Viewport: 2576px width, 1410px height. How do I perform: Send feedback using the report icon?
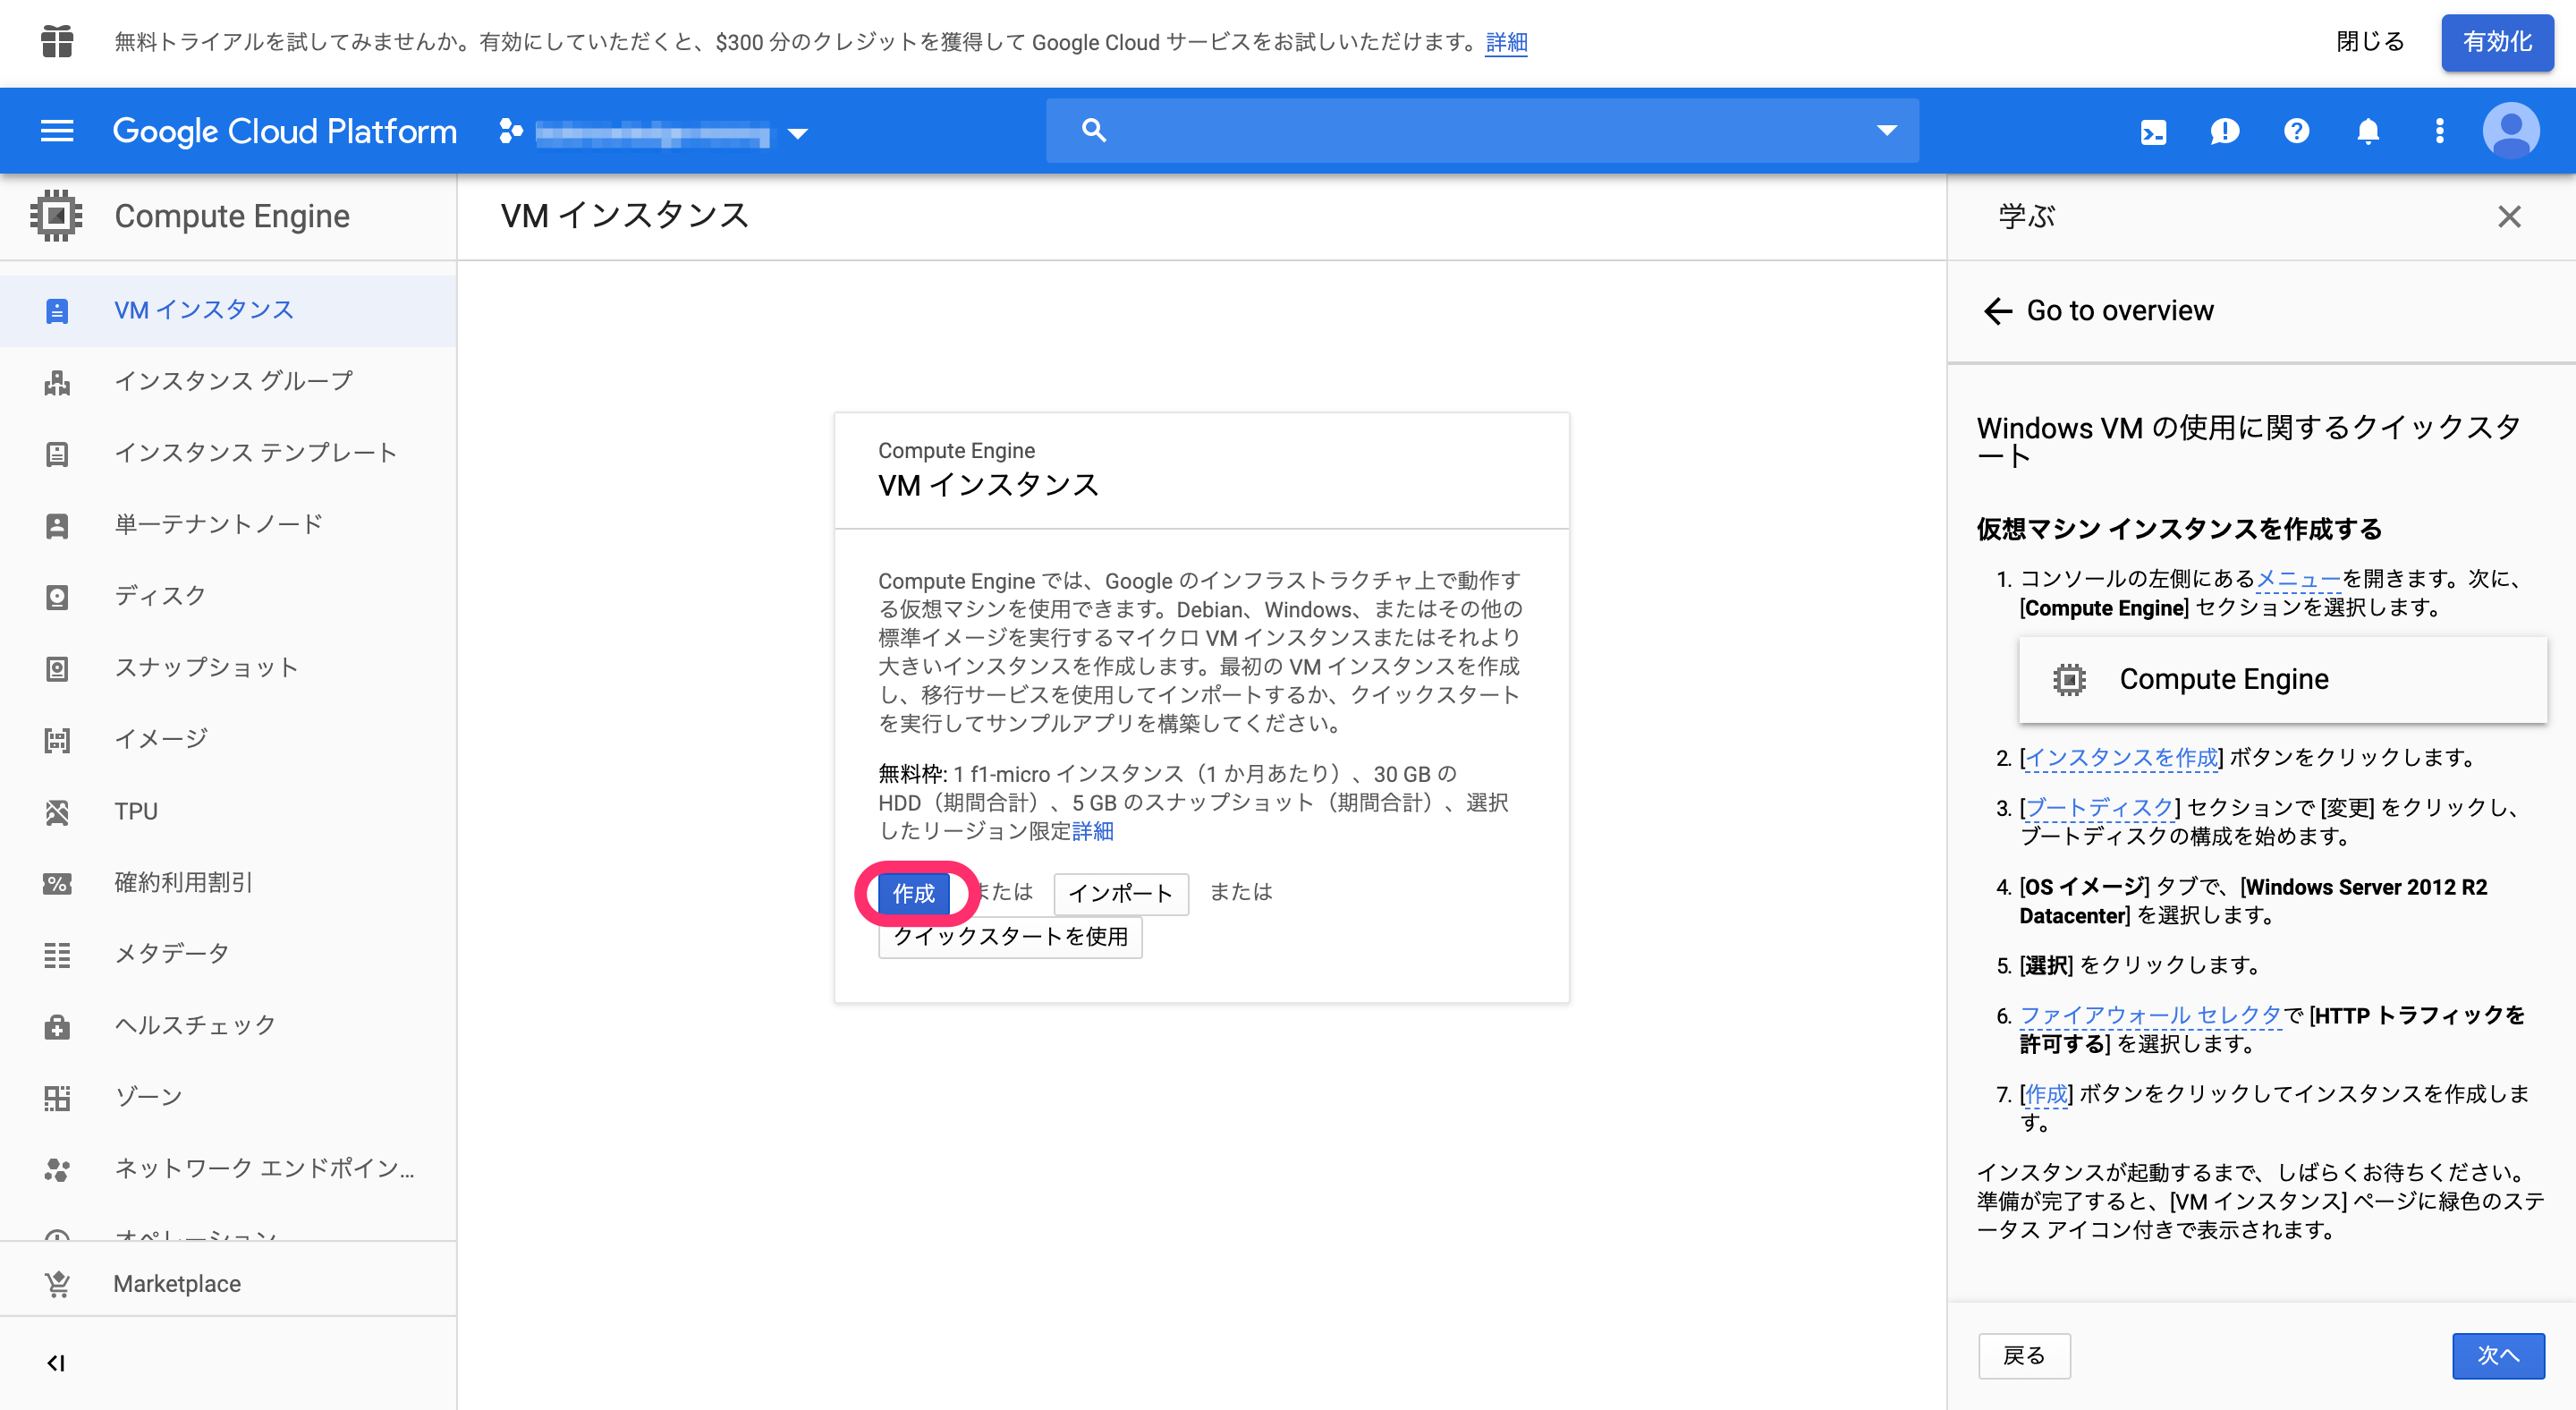(x=2224, y=130)
